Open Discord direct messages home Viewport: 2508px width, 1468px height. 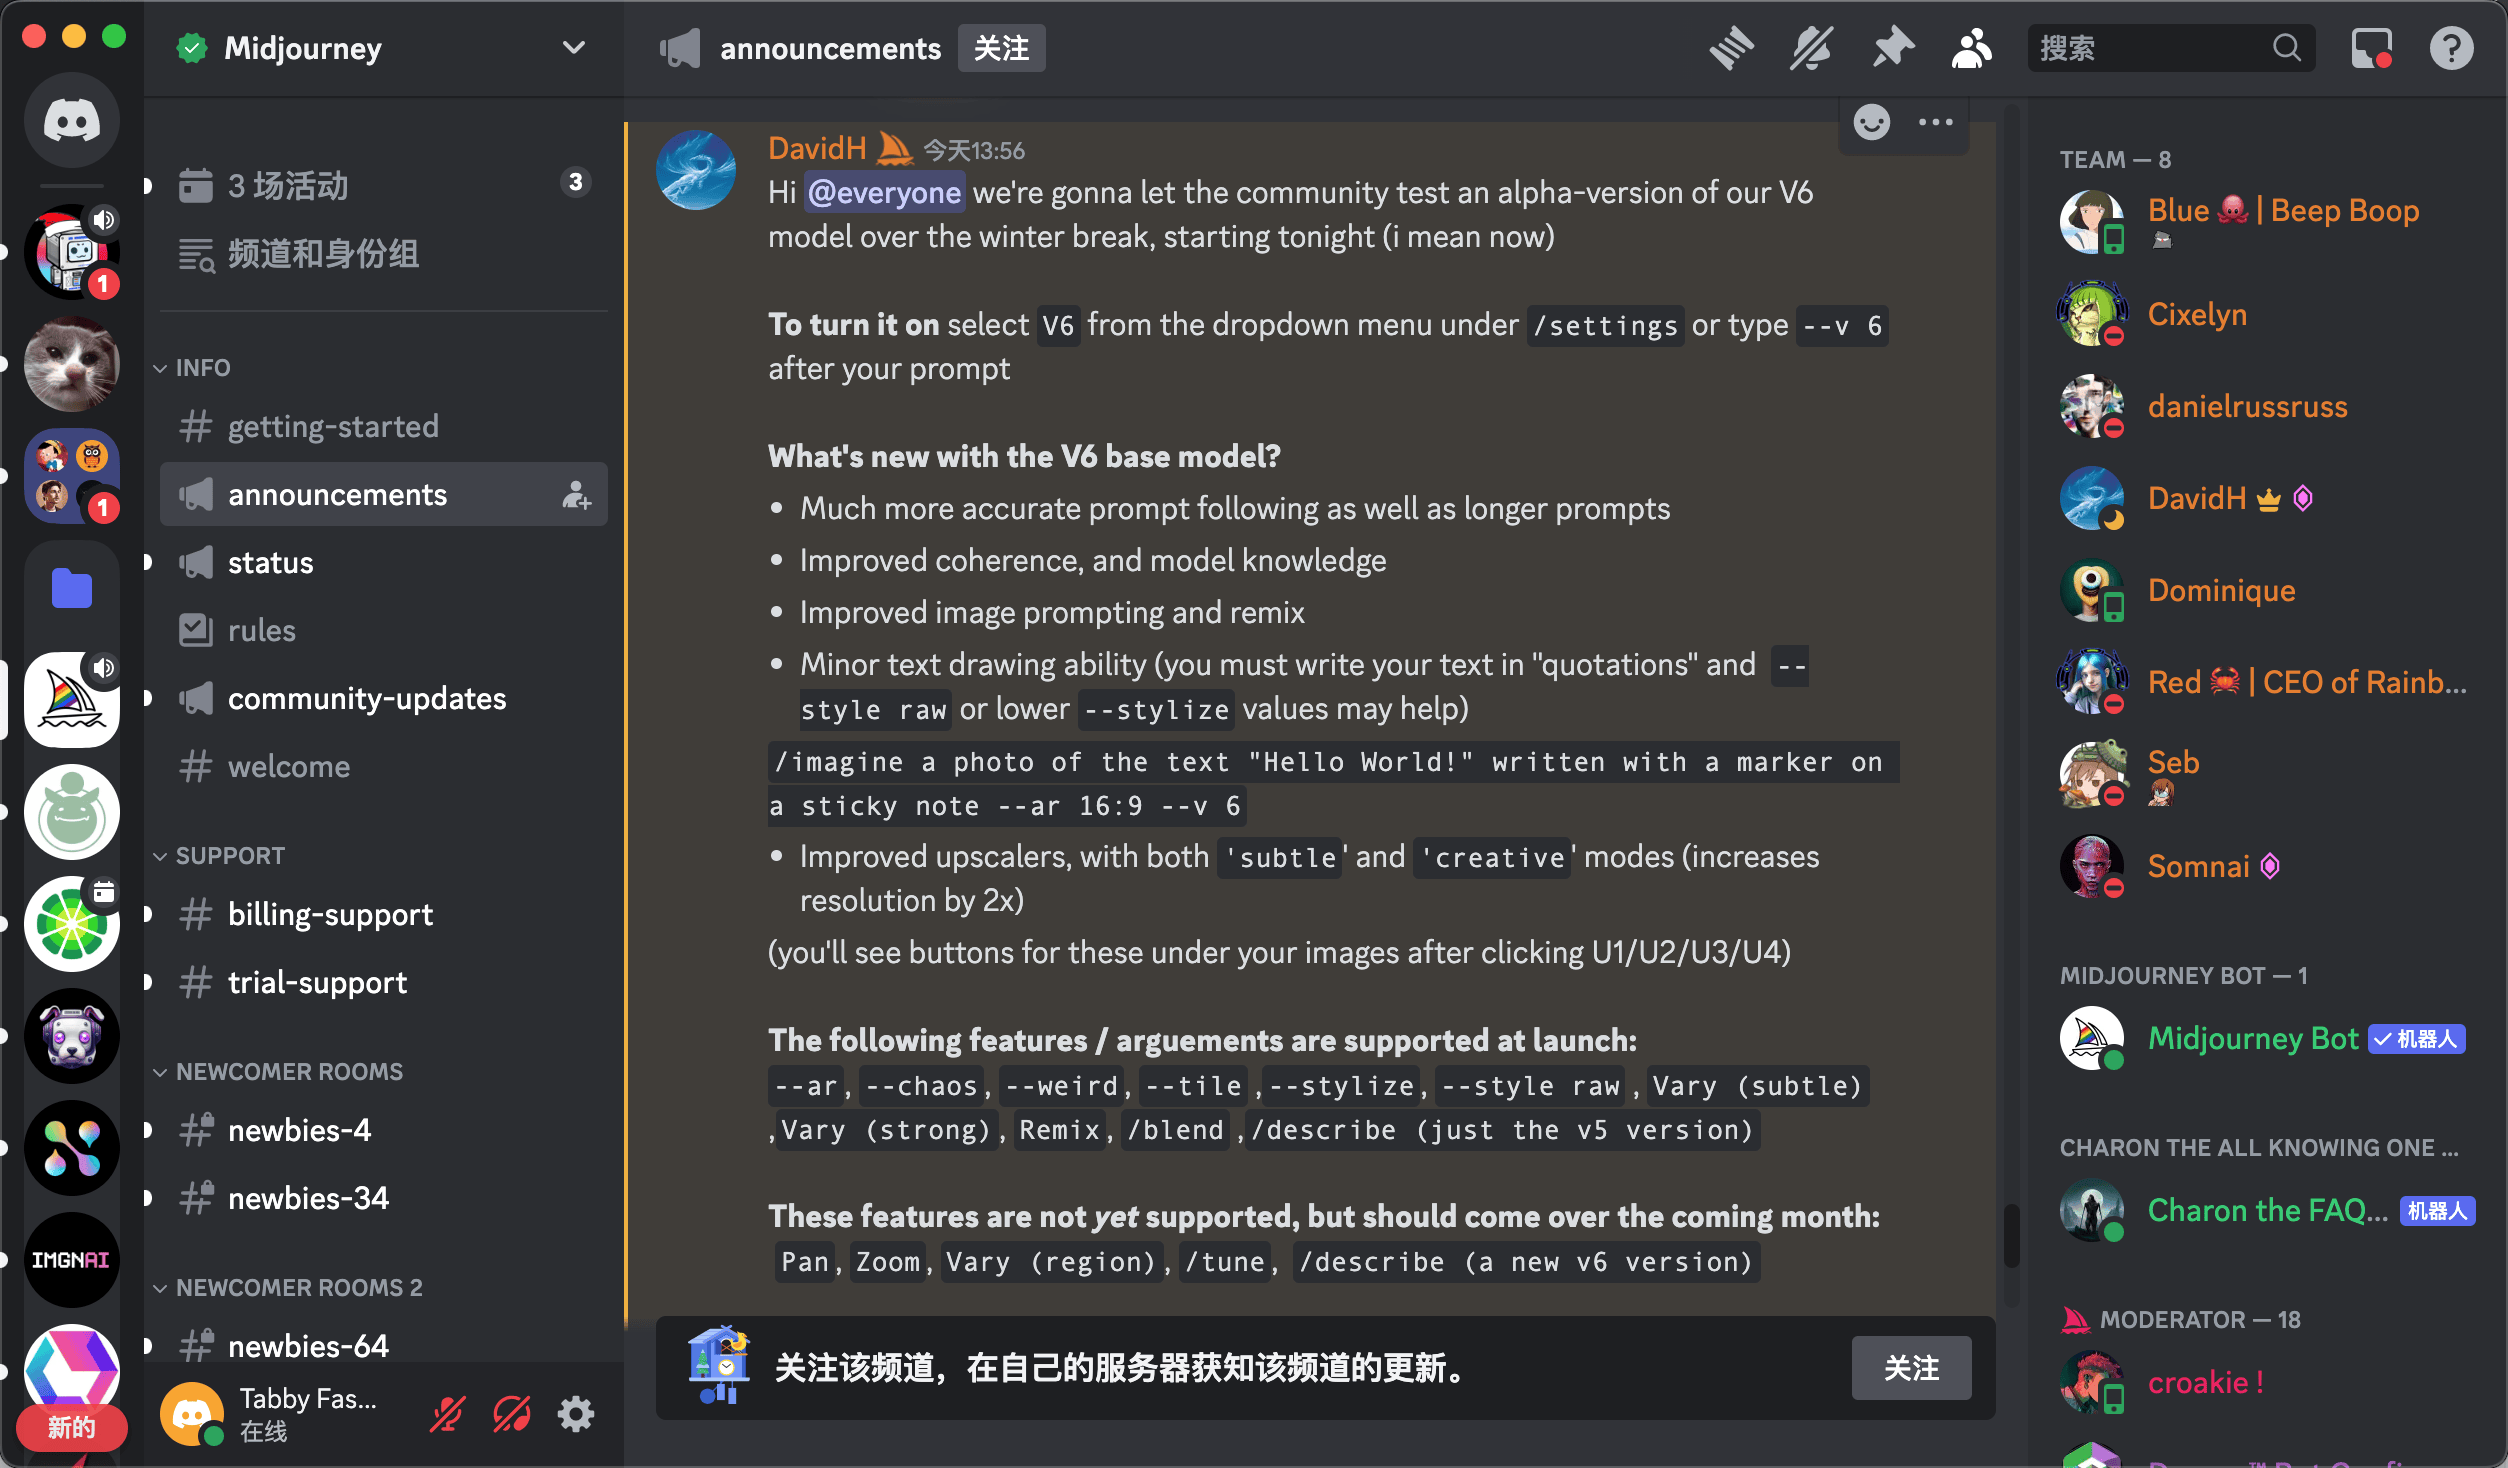click(71, 121)
